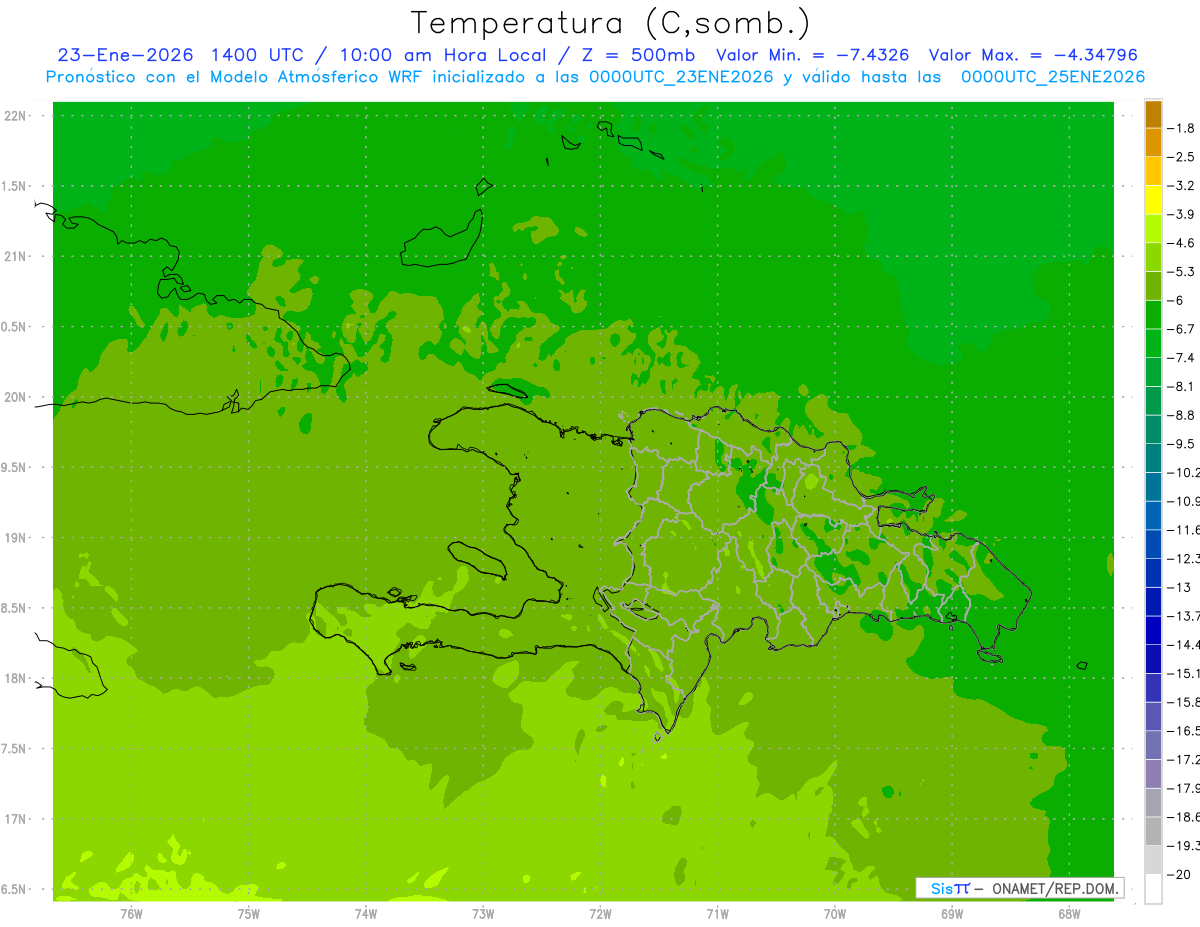The width and height of the screenshot is (1200, 927).
Task: Click the legend value '-8.1'
Action: click(1181, 387)
